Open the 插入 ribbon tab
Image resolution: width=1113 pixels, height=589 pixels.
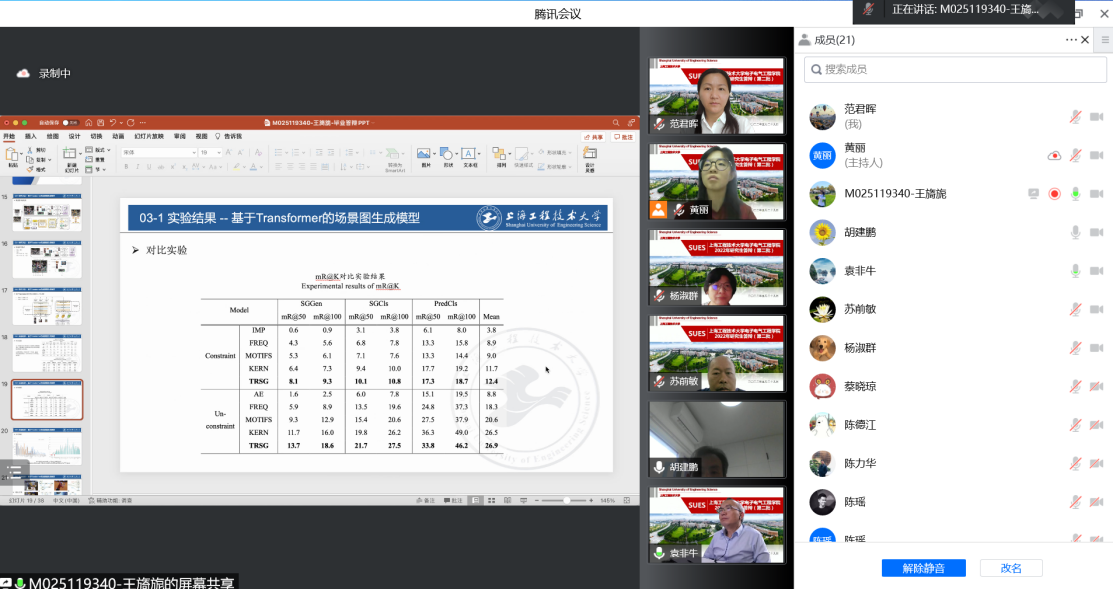click(31, 136)
